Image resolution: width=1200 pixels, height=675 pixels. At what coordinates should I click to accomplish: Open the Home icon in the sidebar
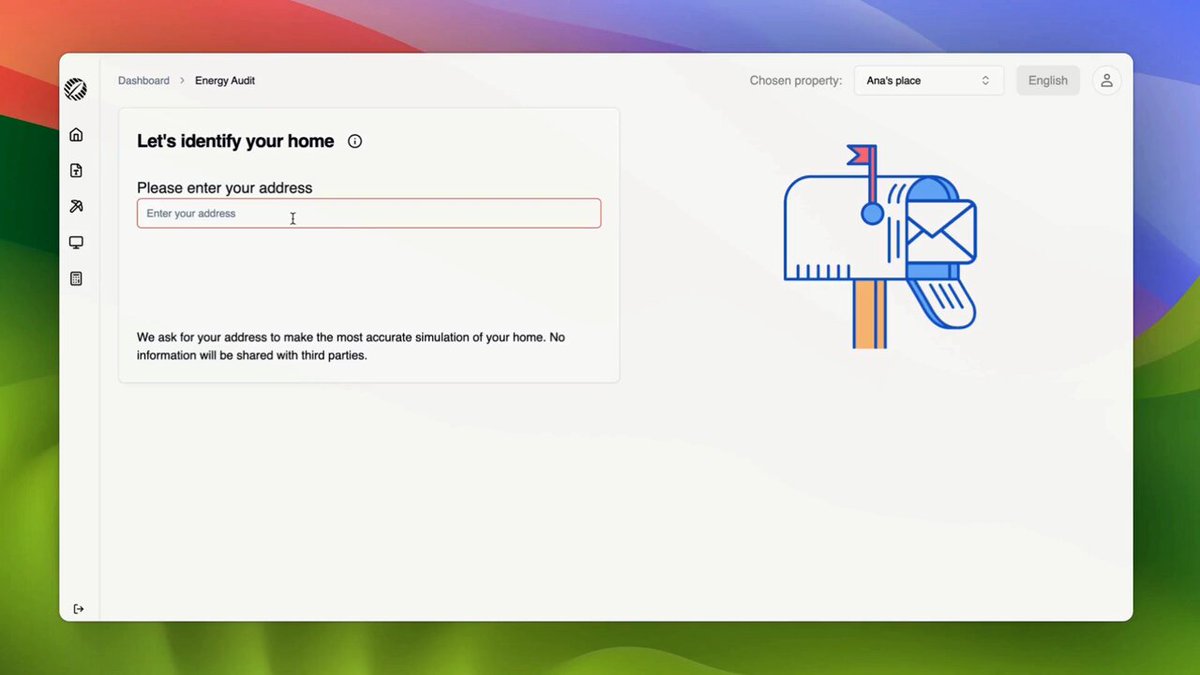(x=76, y=135)
